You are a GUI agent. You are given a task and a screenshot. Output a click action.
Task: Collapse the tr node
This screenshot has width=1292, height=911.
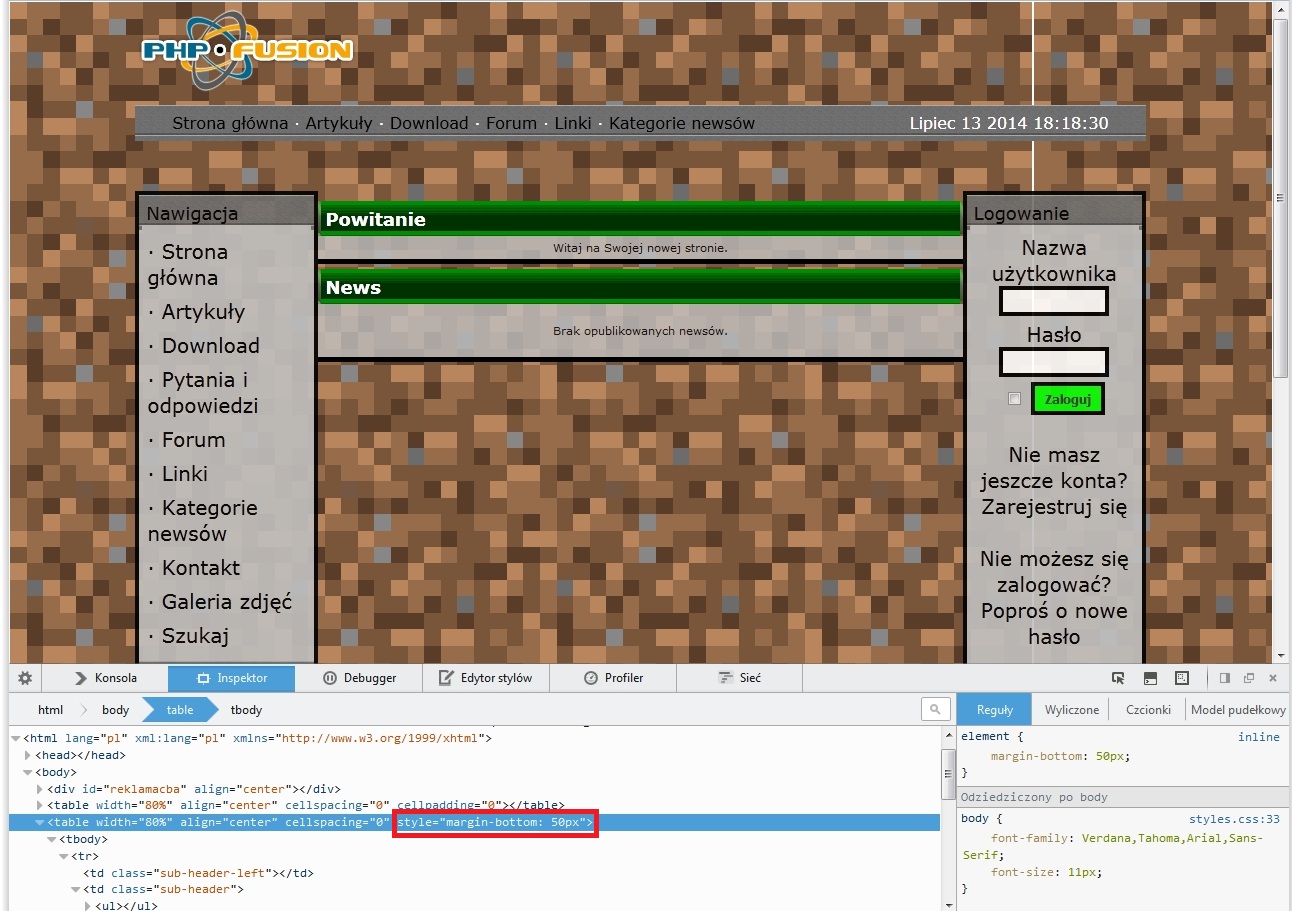(x=63, y=857)
